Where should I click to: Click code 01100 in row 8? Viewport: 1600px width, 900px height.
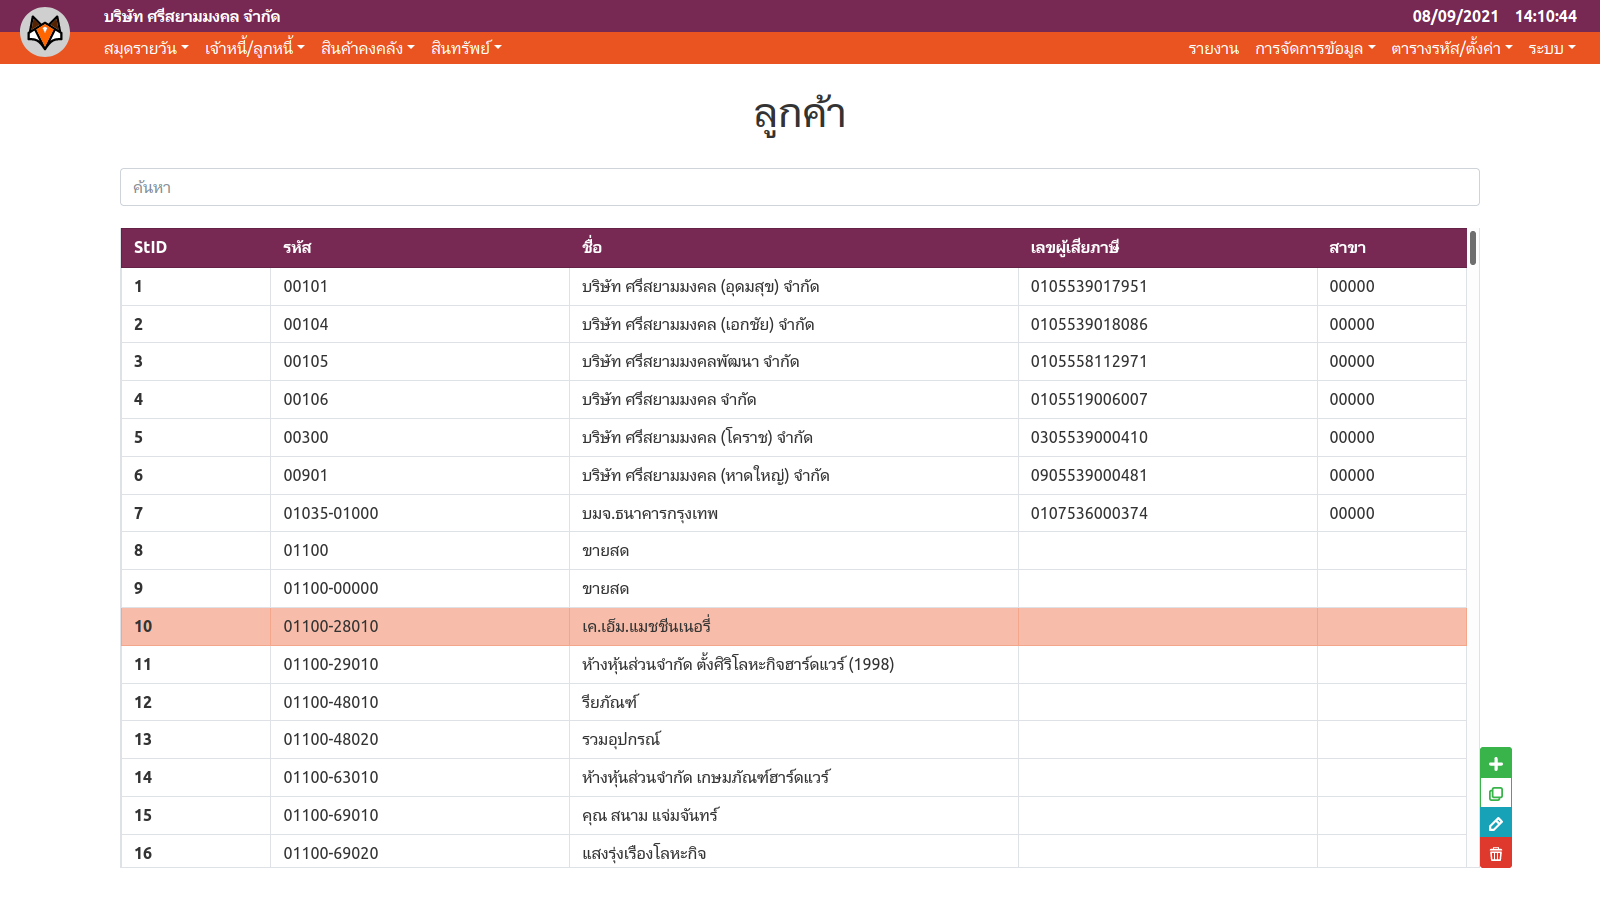point(306,550)
